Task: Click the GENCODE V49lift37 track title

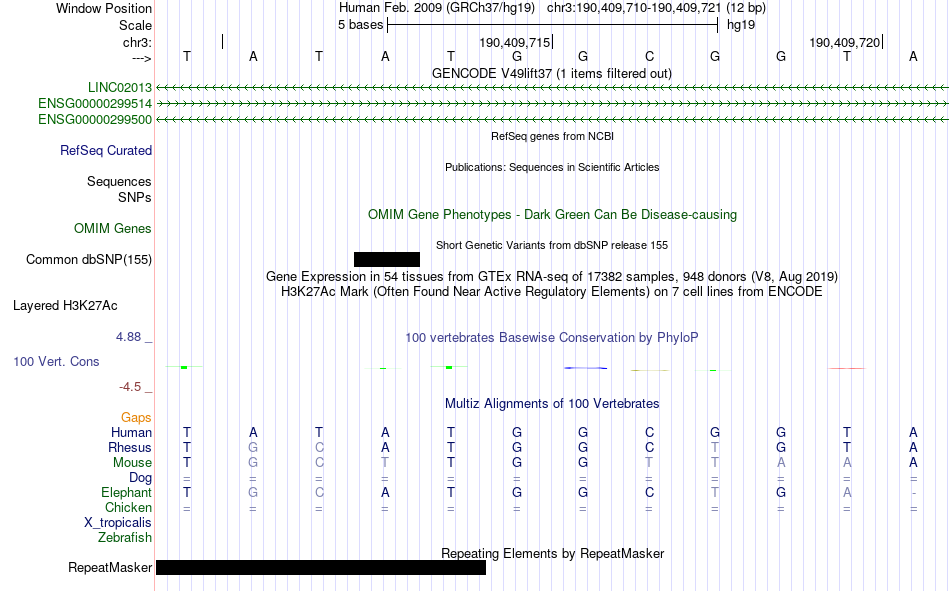Action: coord(551,73)
